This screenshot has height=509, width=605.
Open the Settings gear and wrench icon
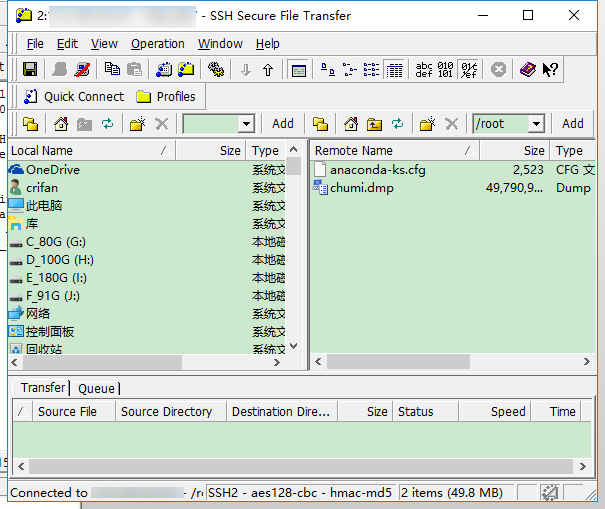(216, 70)
